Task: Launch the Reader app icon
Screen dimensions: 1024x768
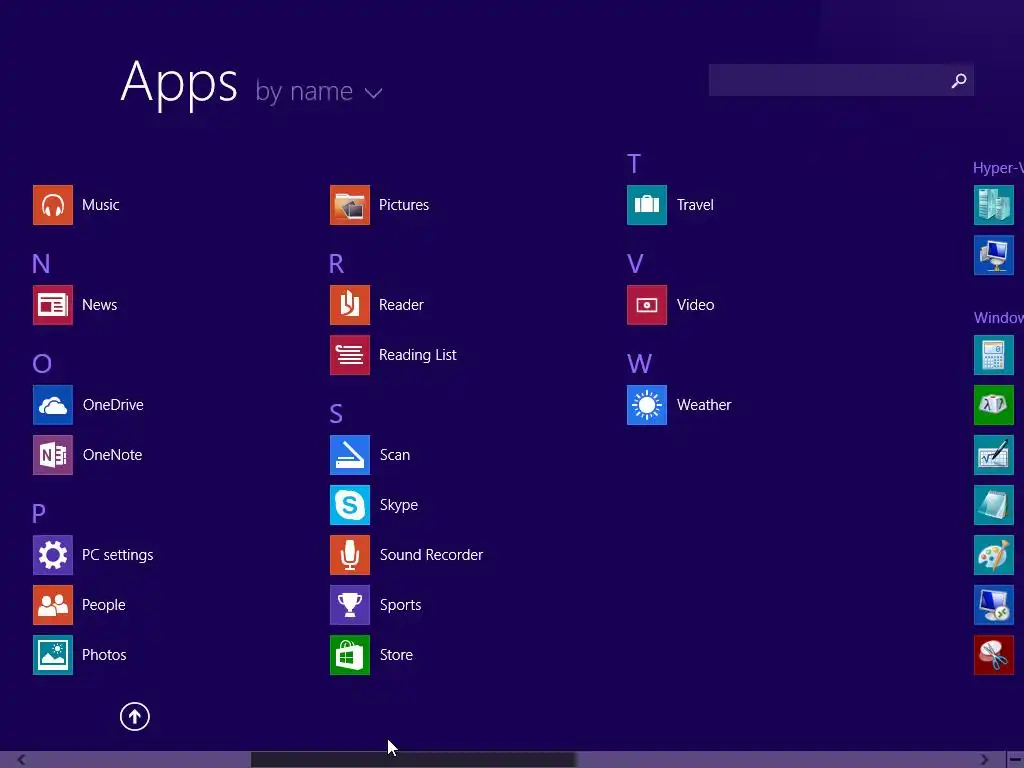Action: [x=350, y=305]
